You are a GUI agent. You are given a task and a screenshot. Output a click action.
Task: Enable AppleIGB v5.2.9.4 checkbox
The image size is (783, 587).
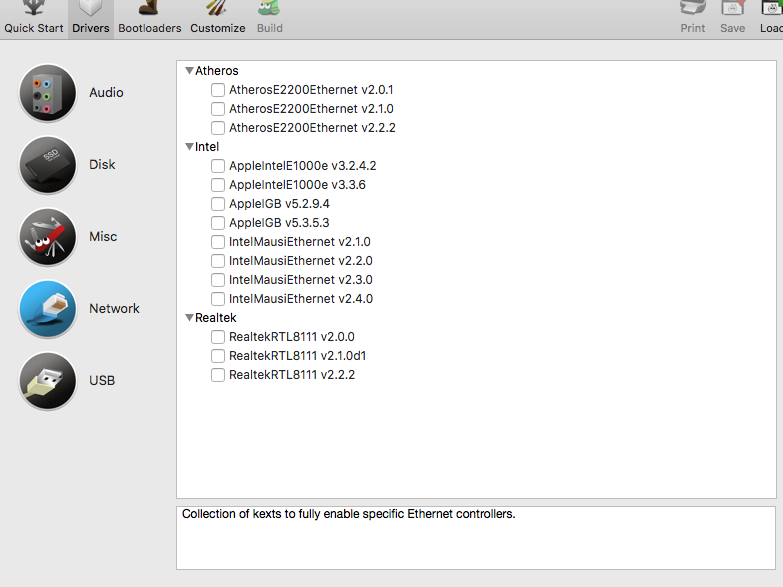tap(218, 204)
